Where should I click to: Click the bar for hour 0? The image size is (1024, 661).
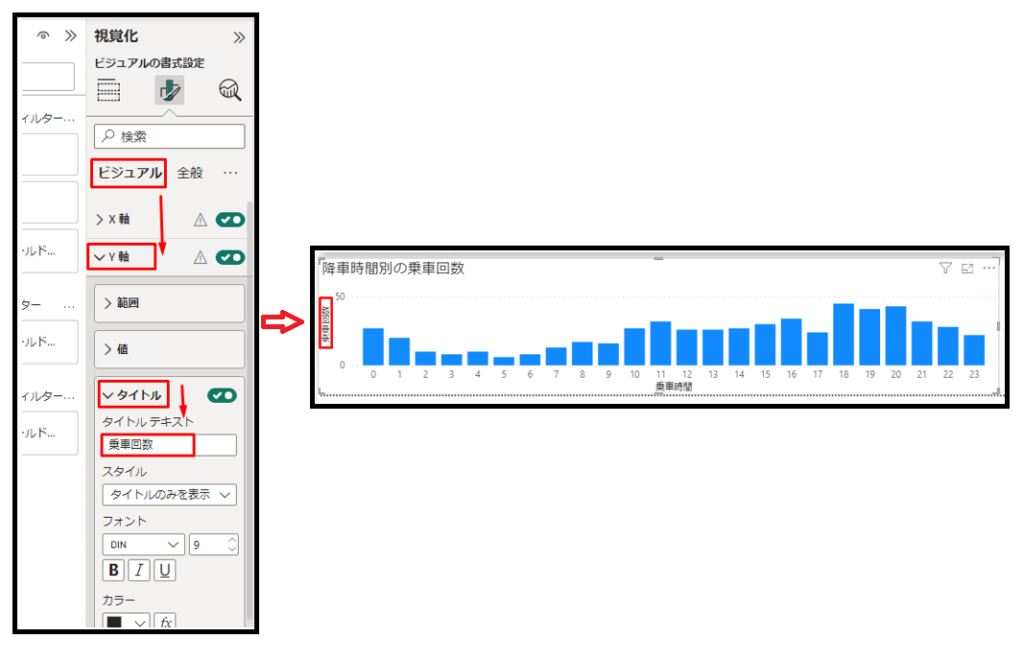[373, 347]
